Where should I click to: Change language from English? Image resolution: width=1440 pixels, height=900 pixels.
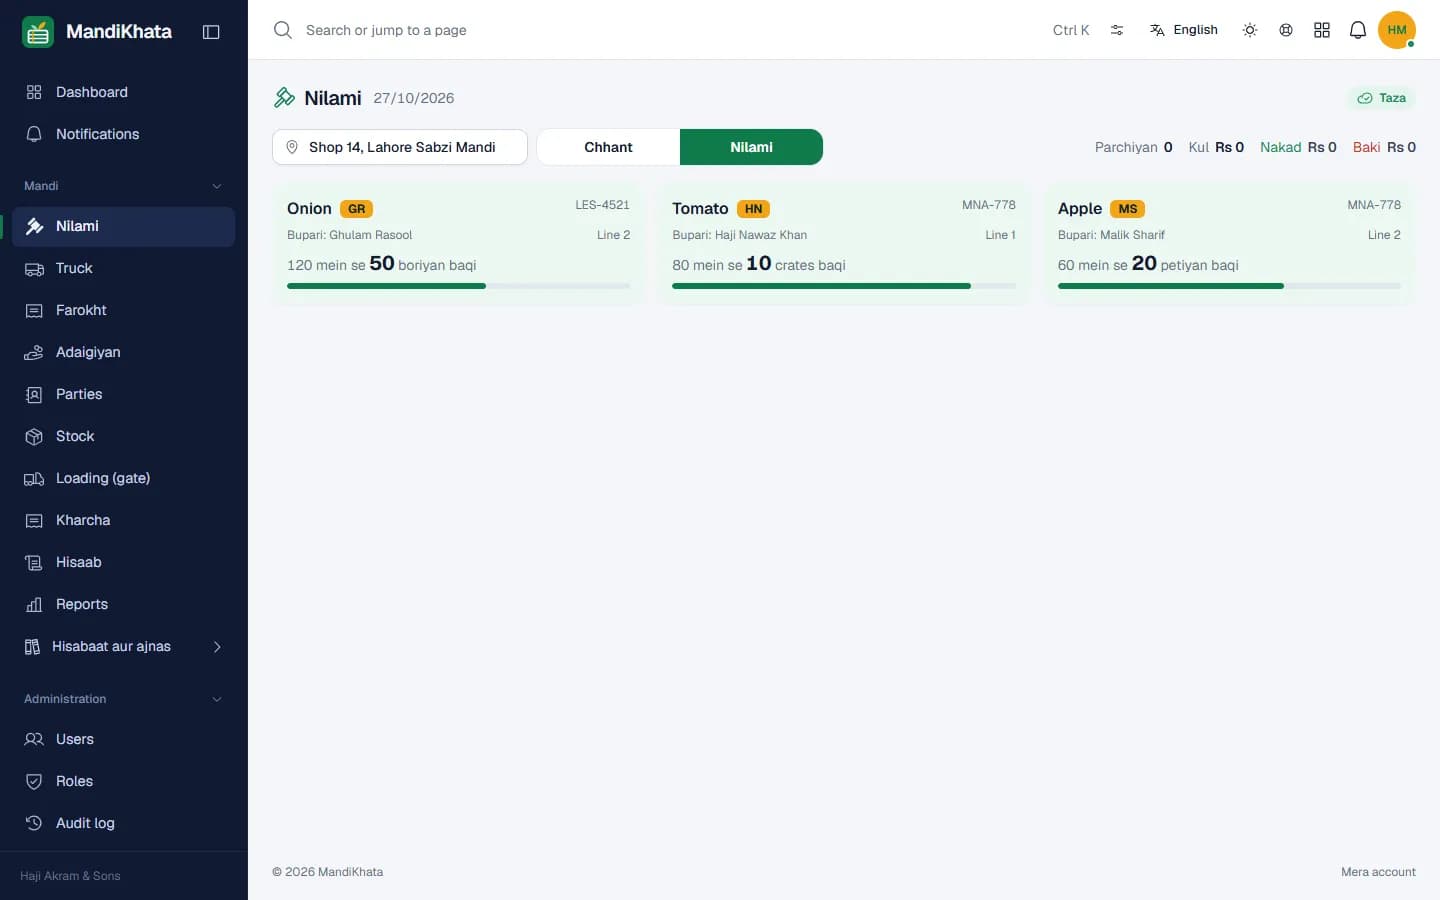pyautogui.click(x=1184, y=30)
